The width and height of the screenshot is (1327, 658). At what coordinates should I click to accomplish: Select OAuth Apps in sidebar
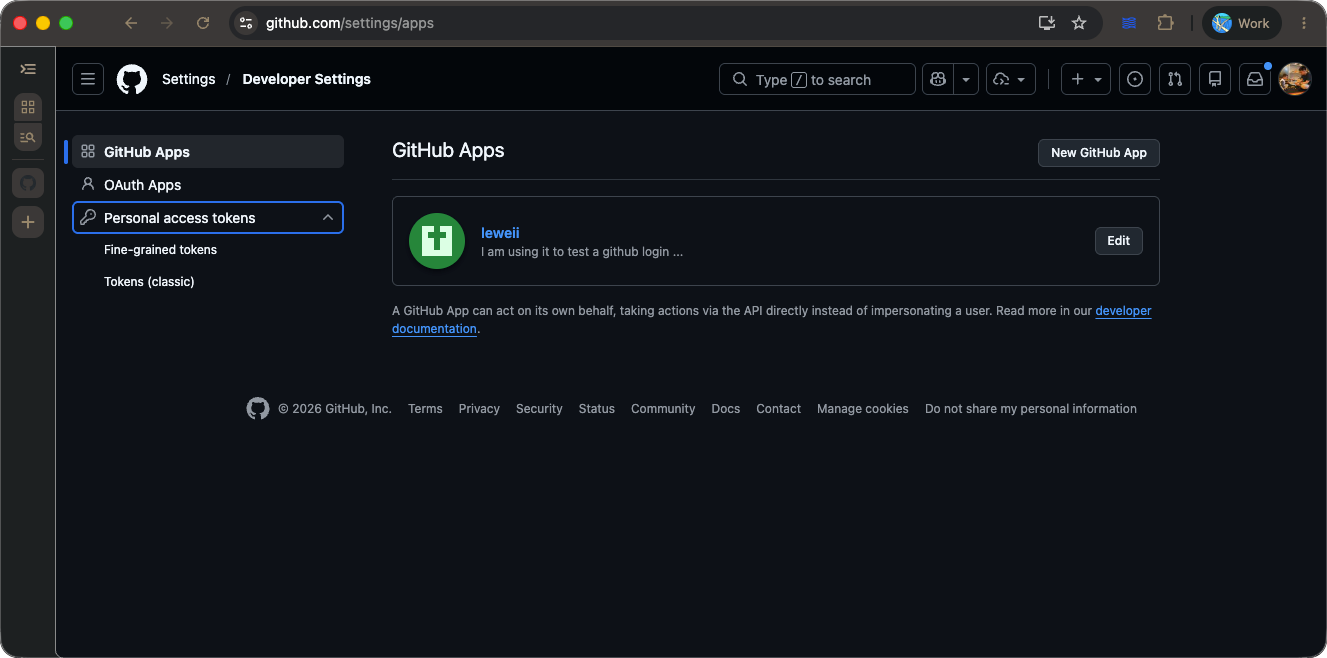coord(208,185)
